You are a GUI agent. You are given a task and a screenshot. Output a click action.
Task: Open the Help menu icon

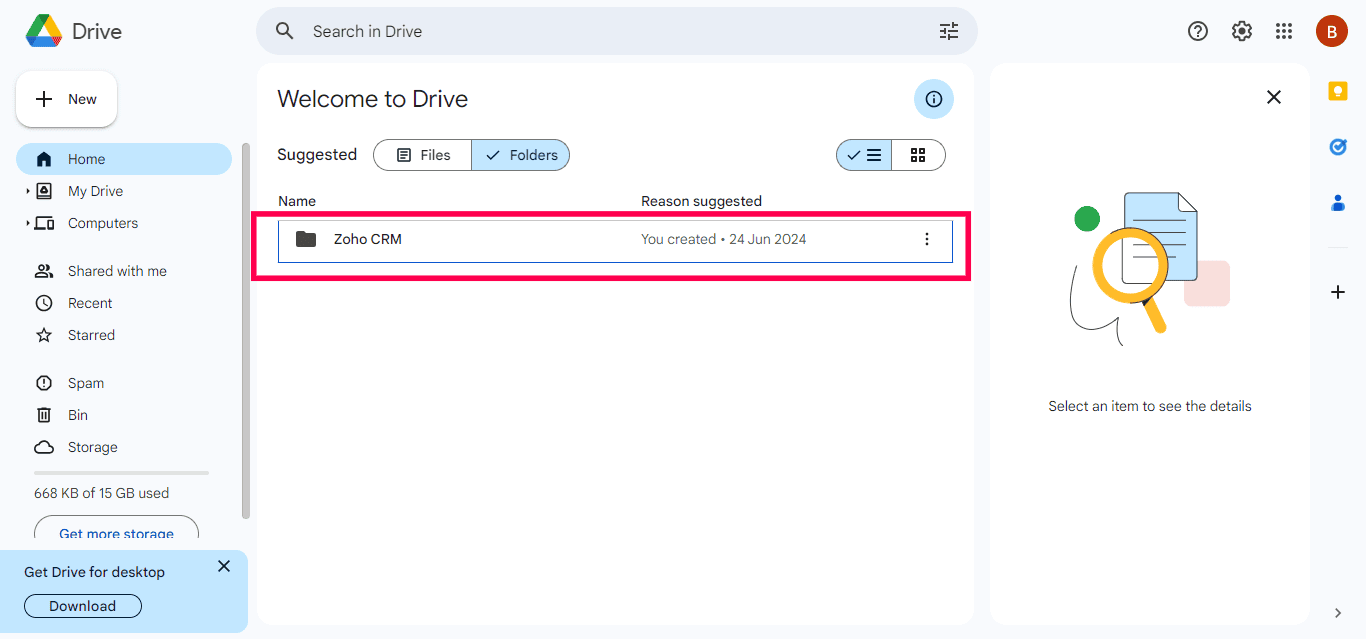tap(1198, 31)
